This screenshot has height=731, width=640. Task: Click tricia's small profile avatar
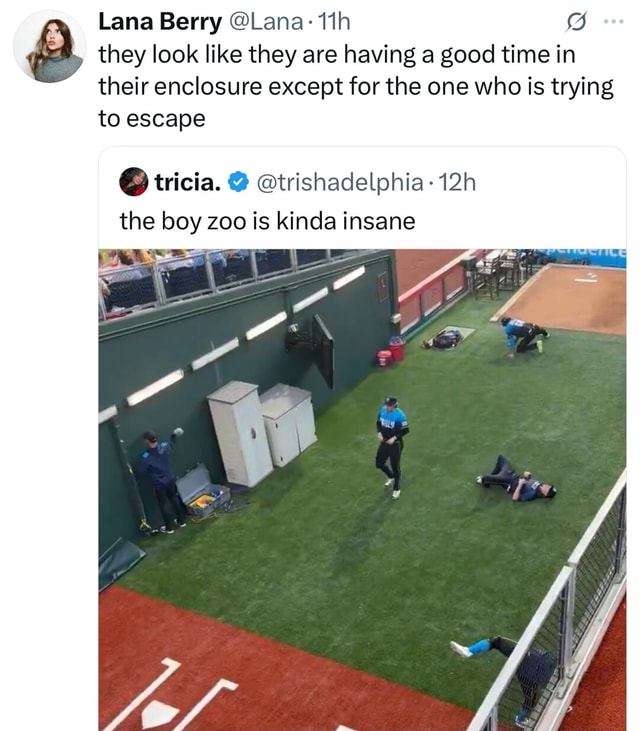tap(133, 182)
